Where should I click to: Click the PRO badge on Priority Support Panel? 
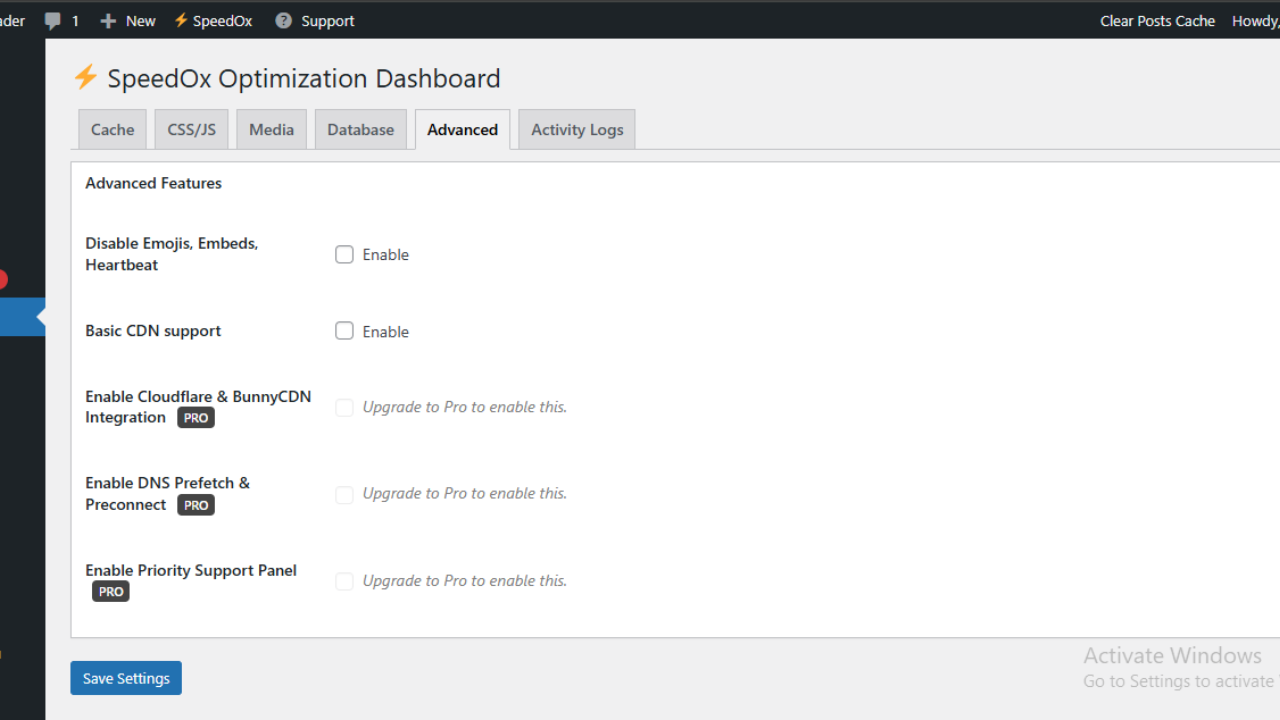click(111, 592)
